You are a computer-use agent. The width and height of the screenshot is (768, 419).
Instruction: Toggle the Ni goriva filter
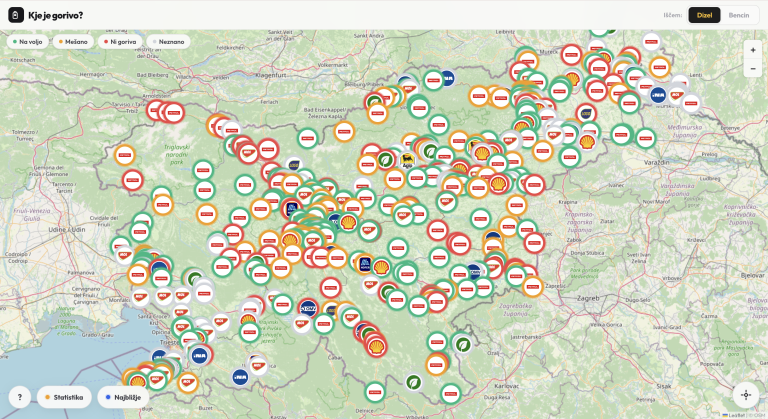point(121,42)
